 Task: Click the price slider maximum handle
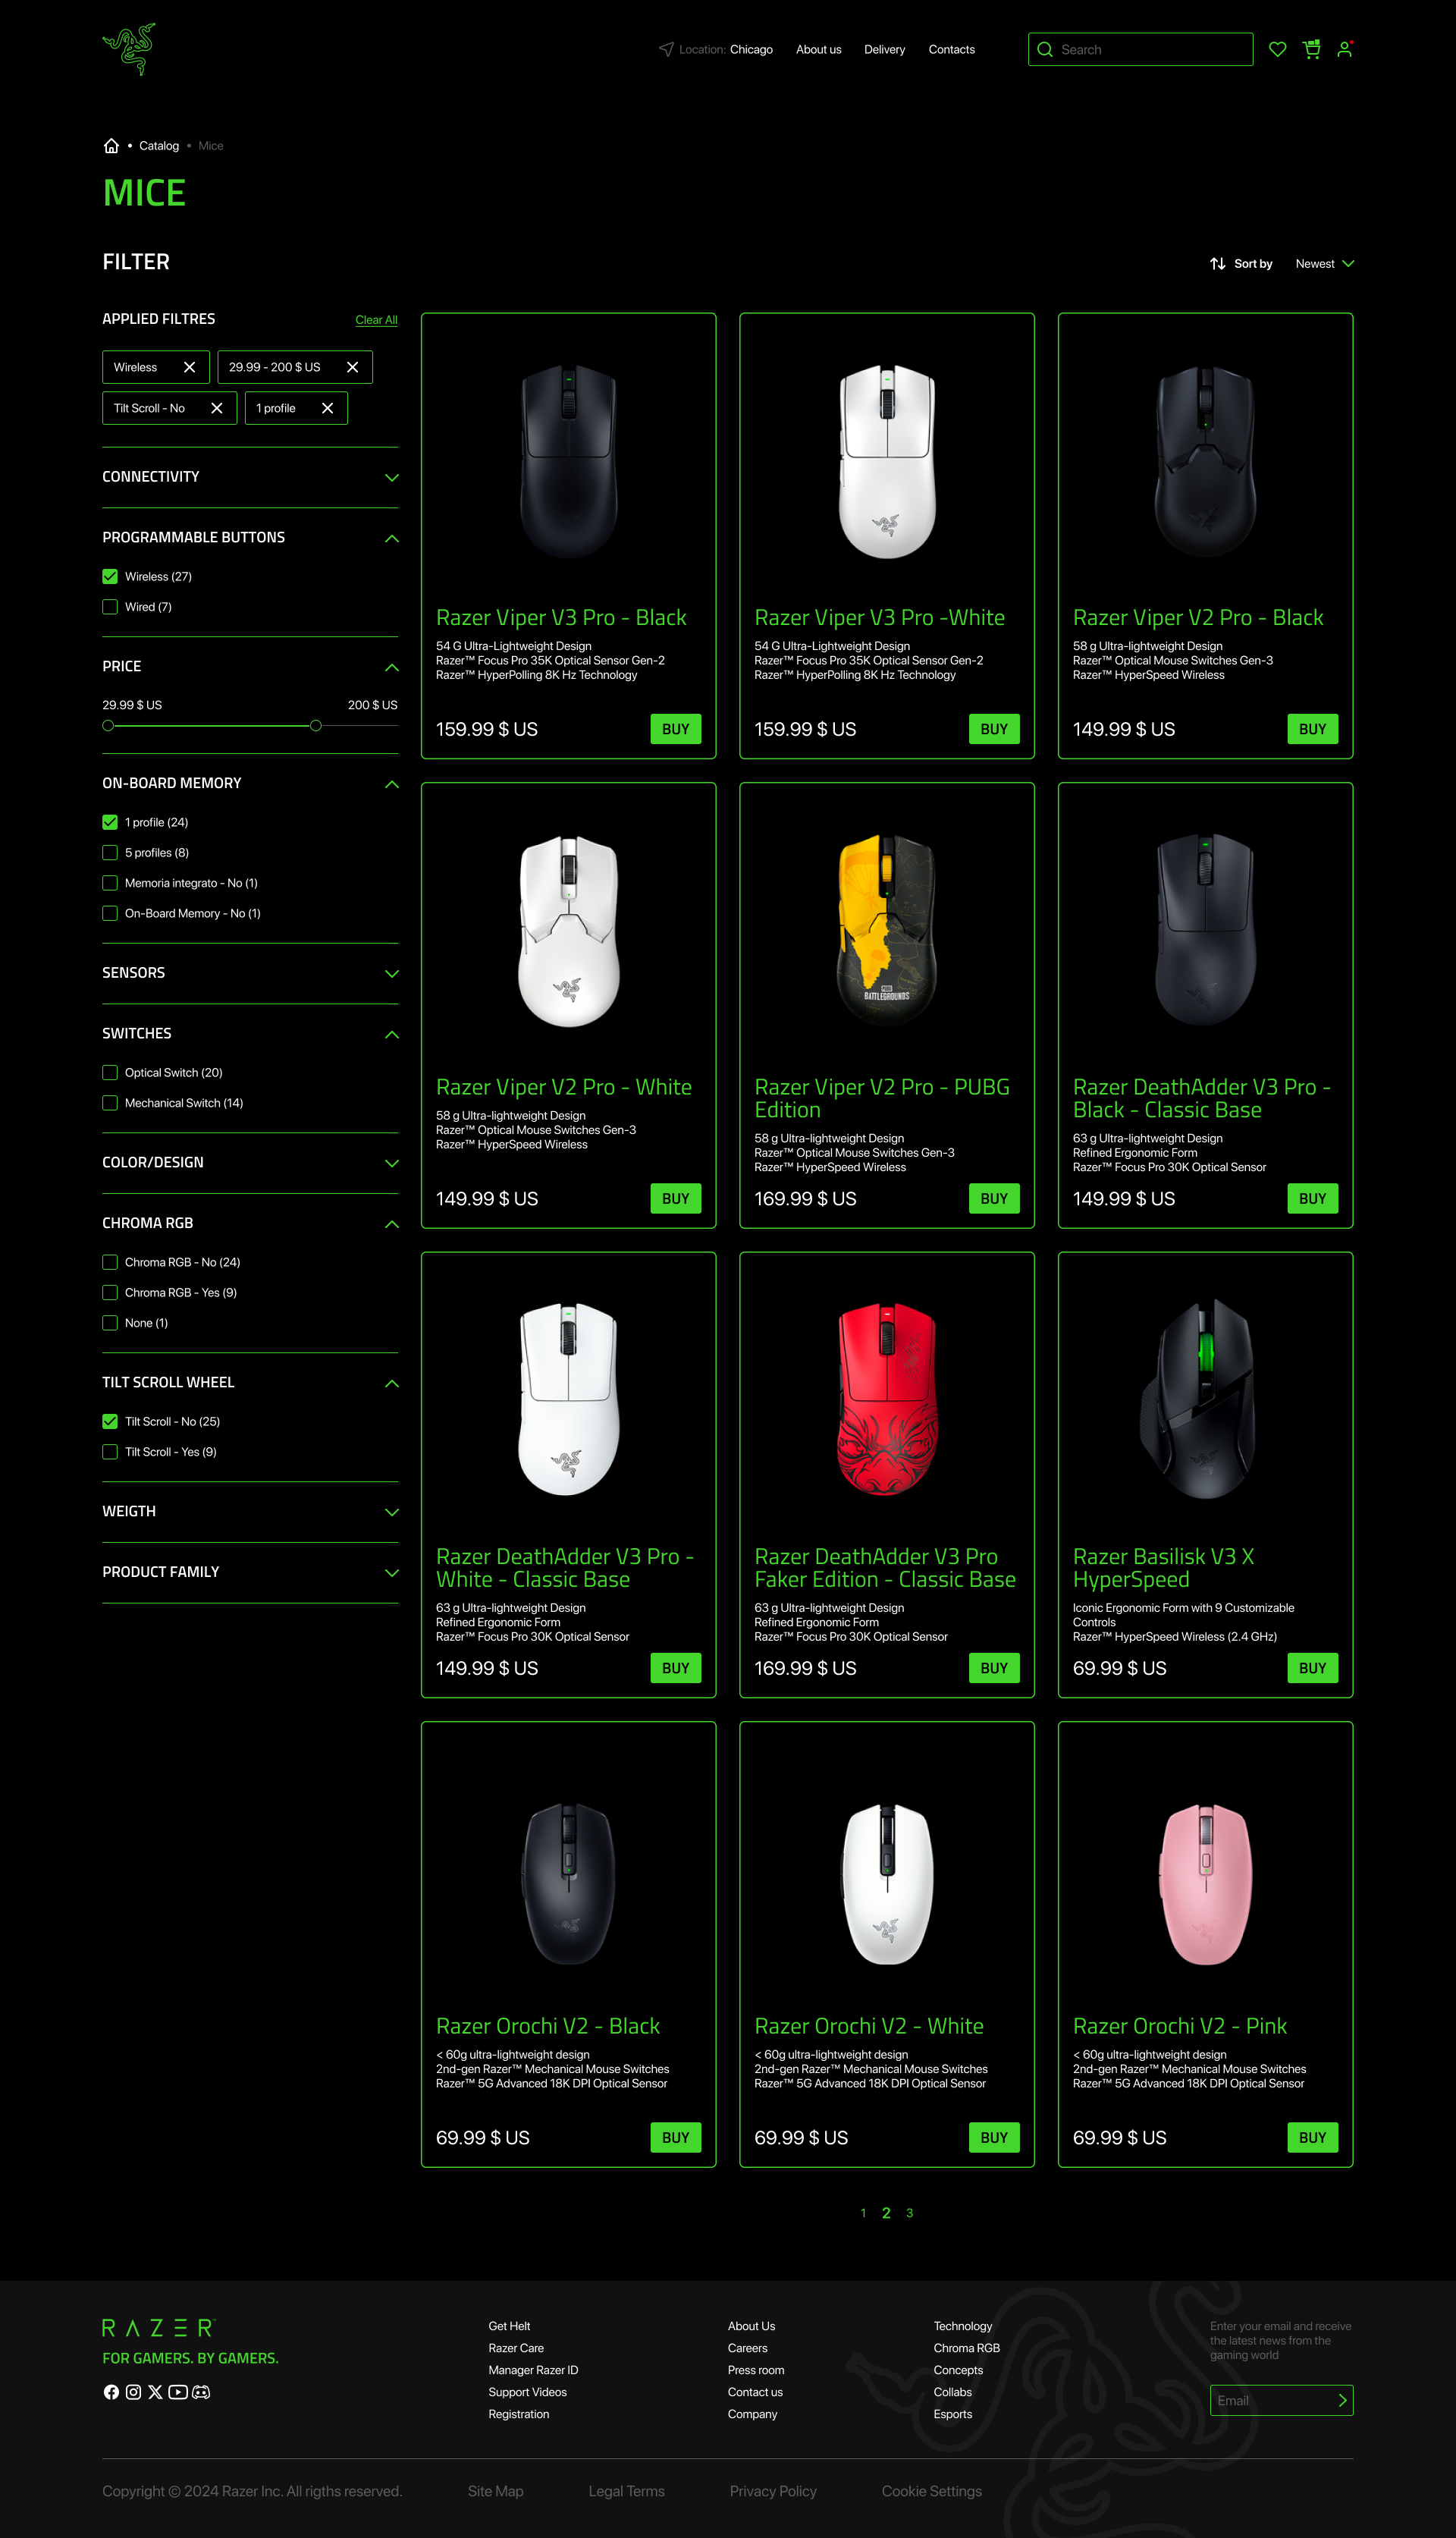tap(316, 726)
